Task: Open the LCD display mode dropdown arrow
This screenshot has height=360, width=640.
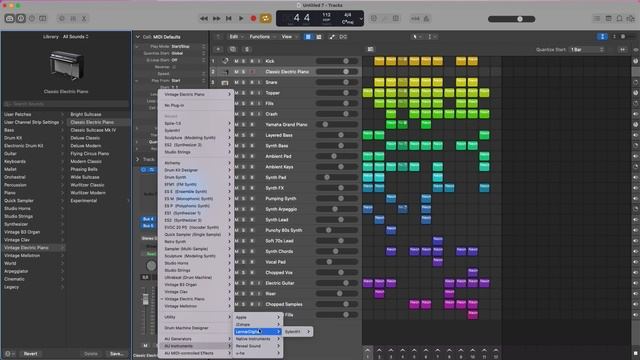Action: [361, 19]
